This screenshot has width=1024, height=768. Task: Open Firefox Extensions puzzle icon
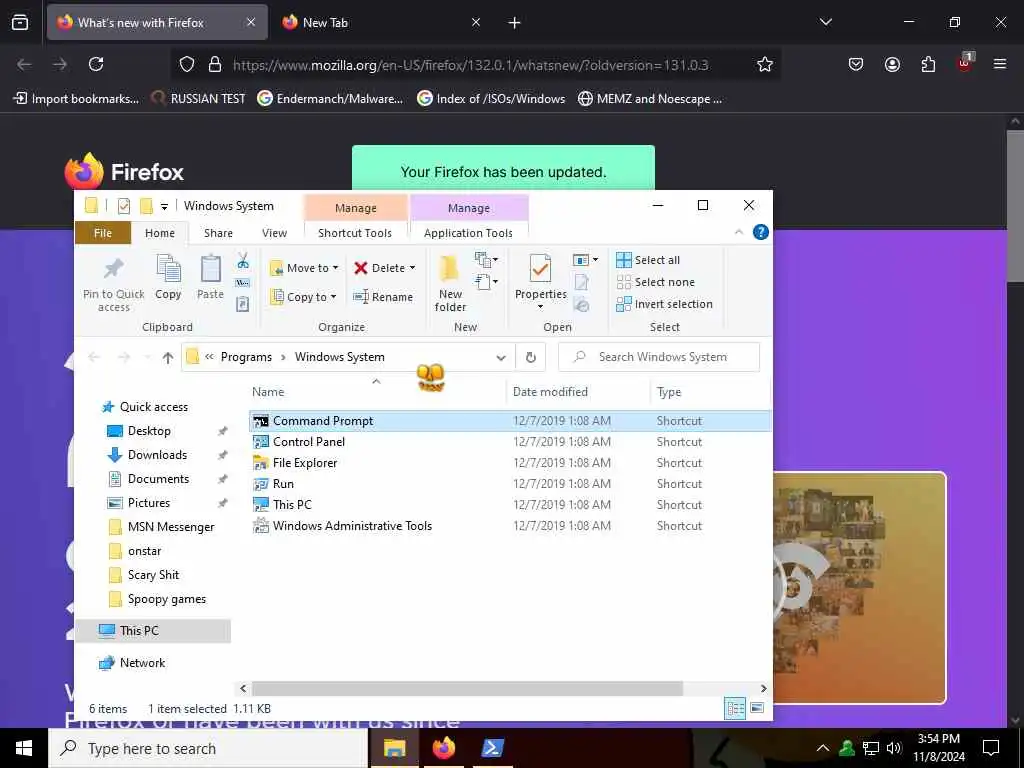[x=928, y=64]
